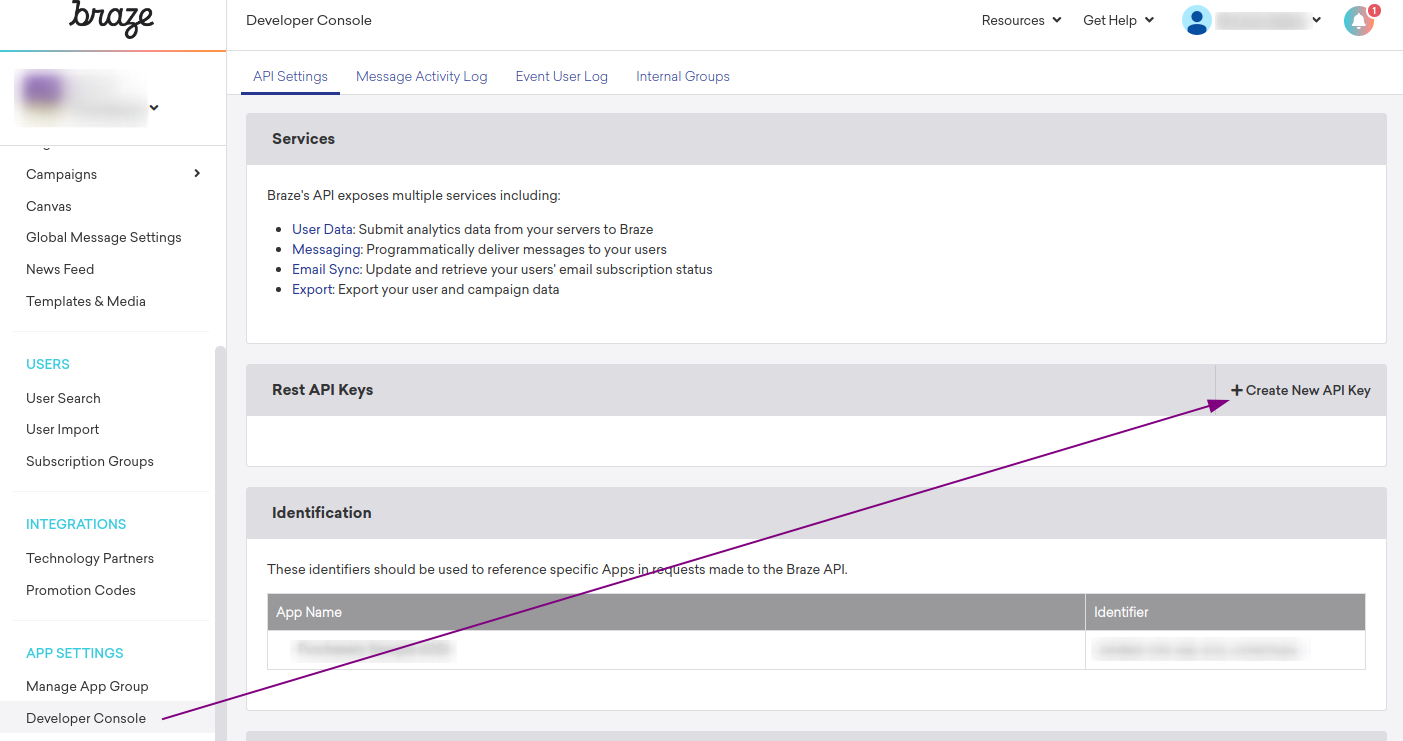
Task: Expand the Campaigns submenu chevron
Action: (x=197, y=174)
